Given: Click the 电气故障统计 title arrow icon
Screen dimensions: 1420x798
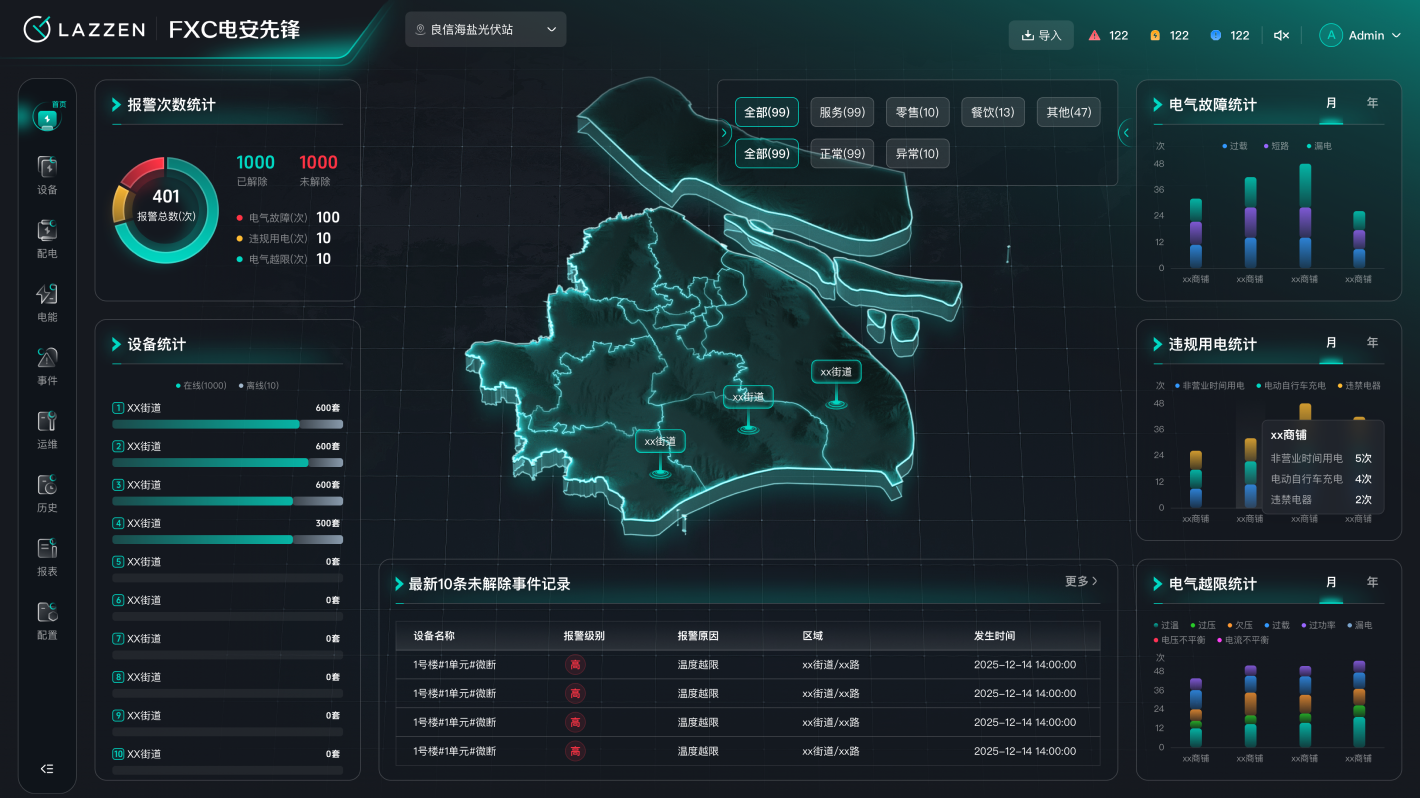Looking at the screenshot, I should click(x=1158, y=104).
